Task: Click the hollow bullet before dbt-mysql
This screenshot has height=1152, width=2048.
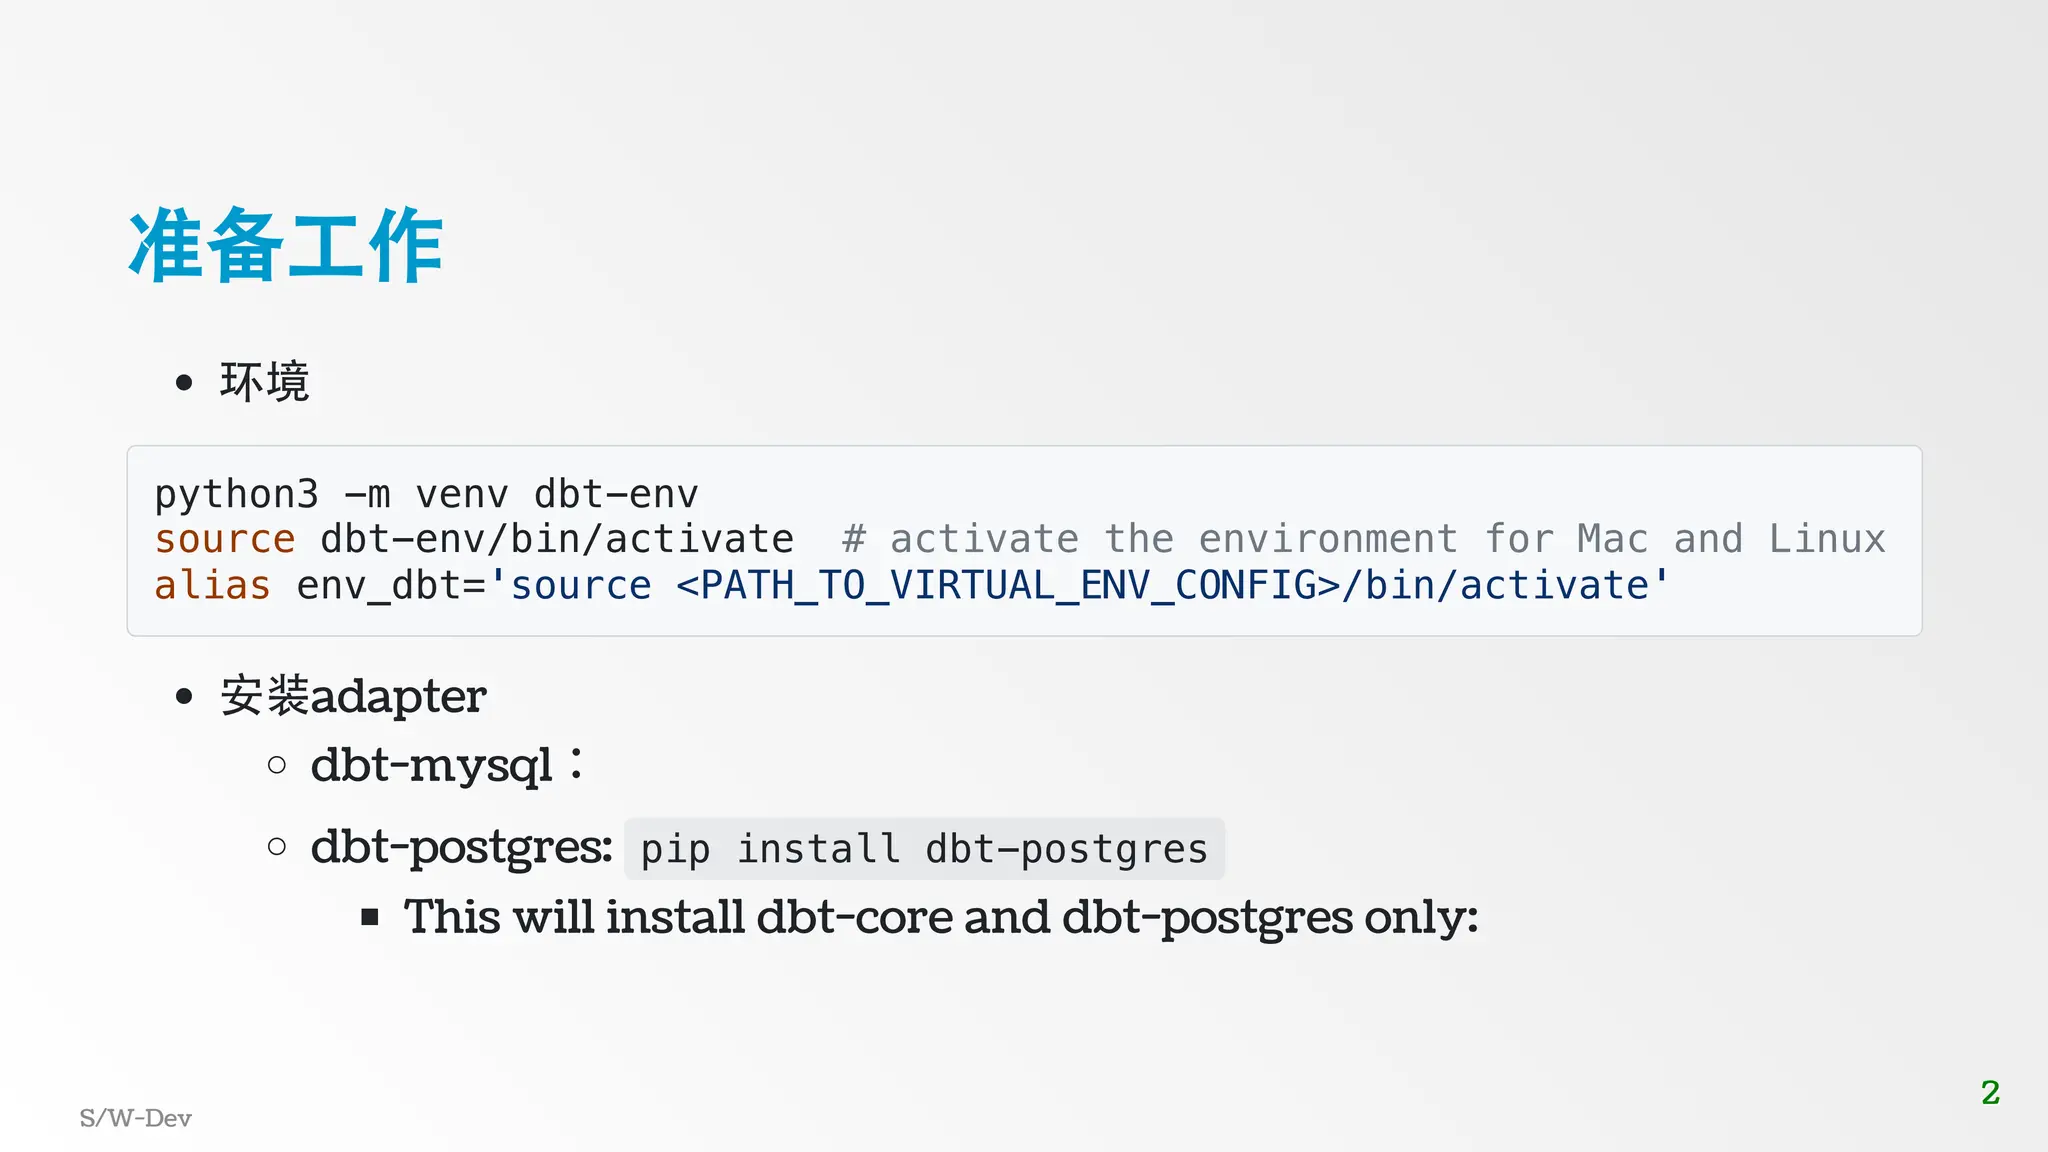Action: (x=277, y=766)
